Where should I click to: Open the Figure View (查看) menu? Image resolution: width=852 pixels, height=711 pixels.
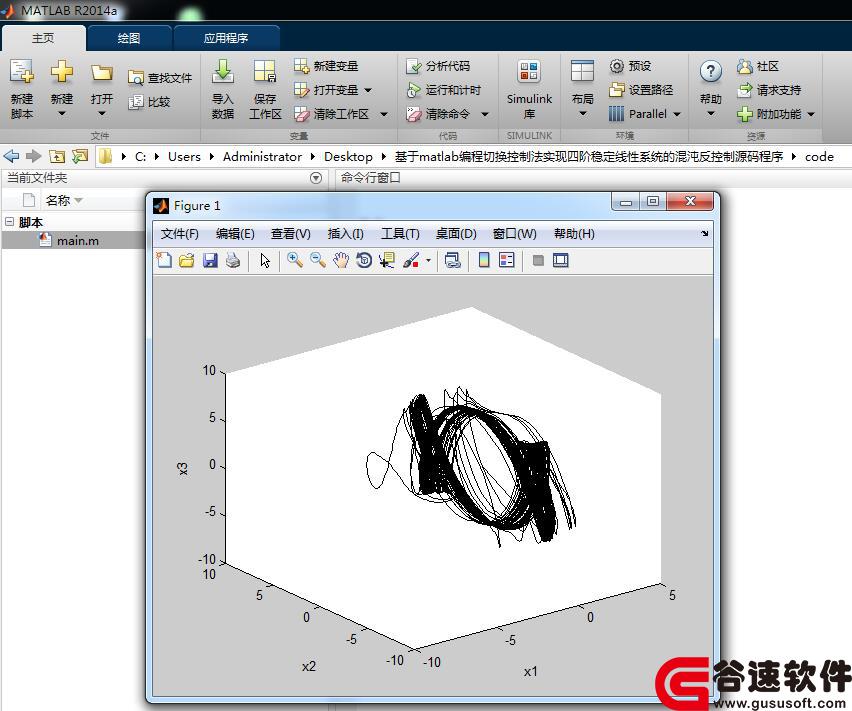[x=291, y=234]
